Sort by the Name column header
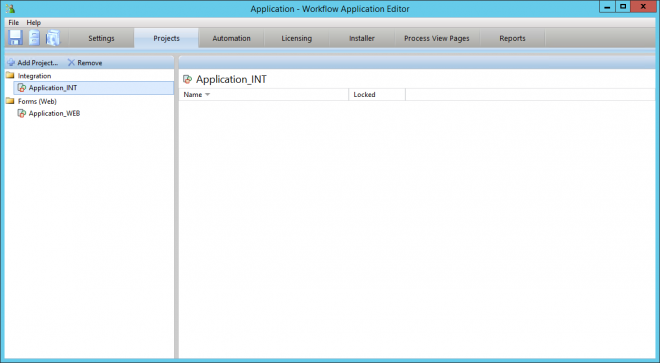This screenshot has width=660, height=363. point(264,94)
